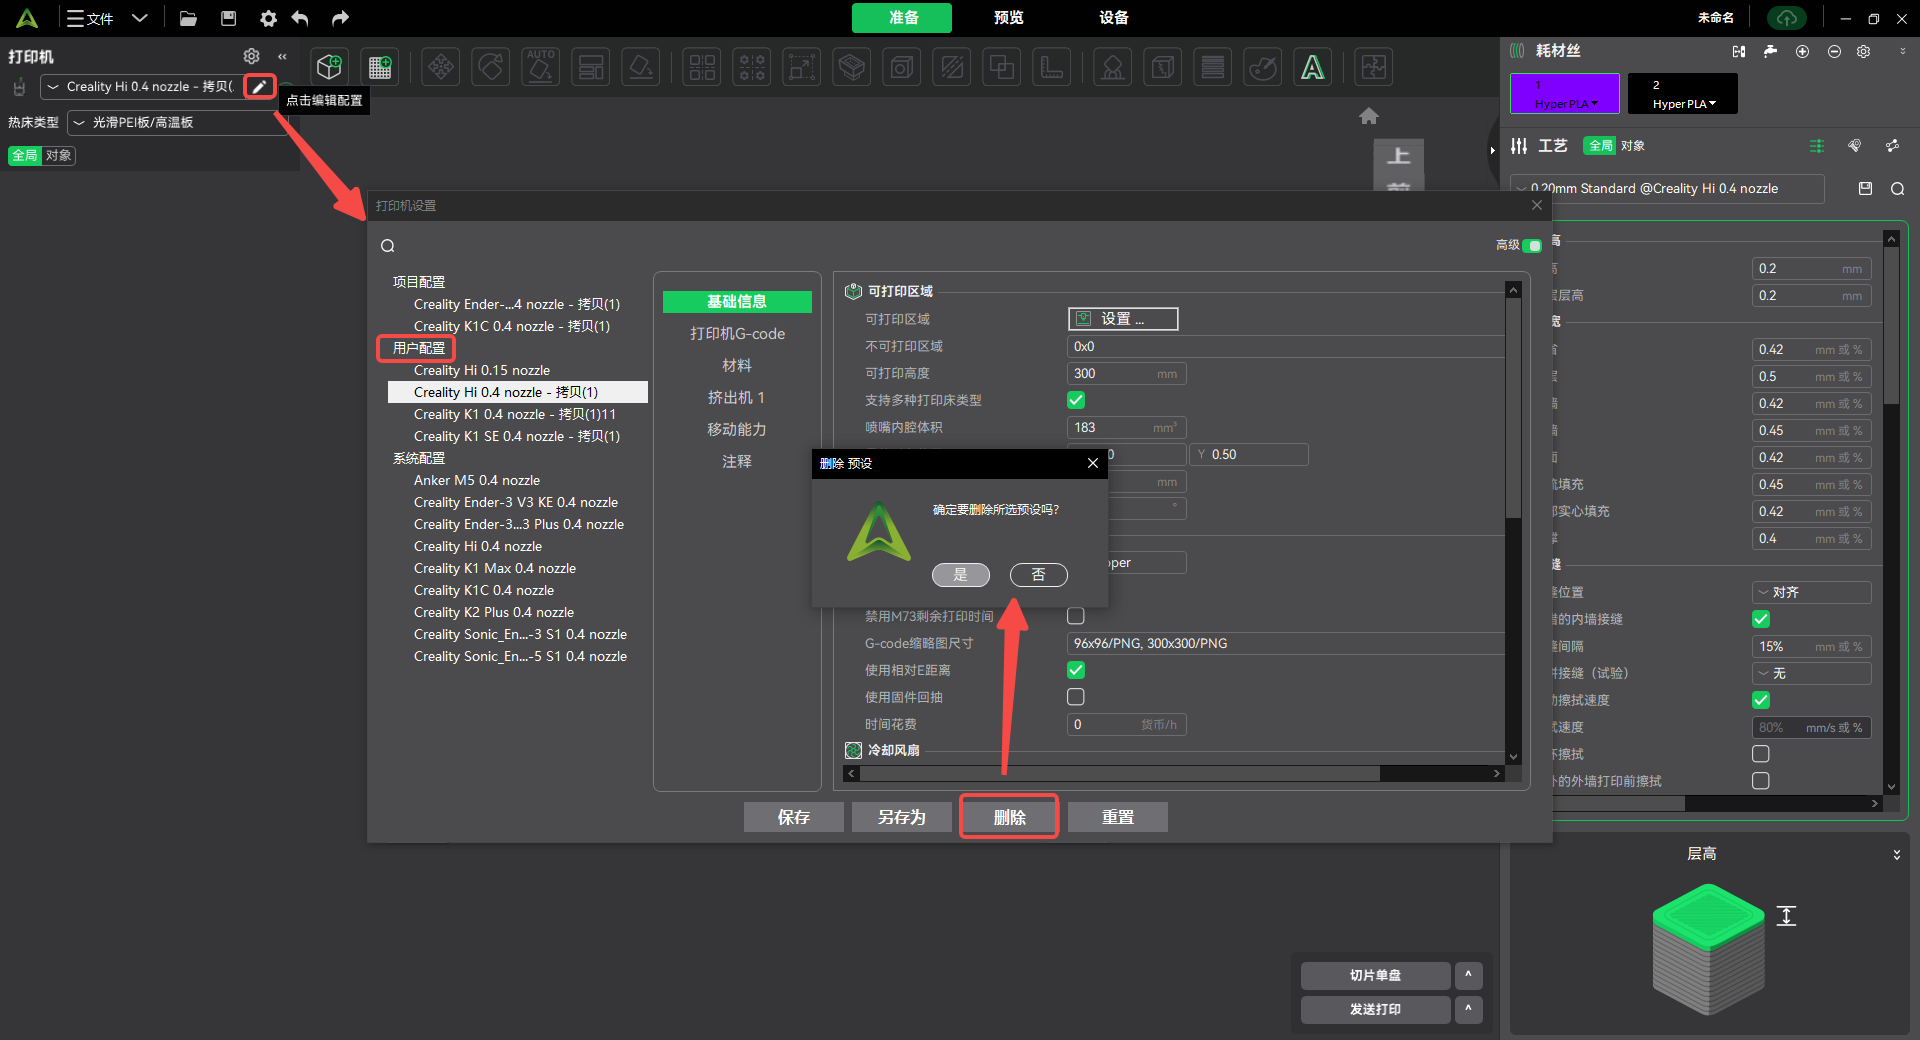Click the pencil edit printer preset icon
This screenshot has height=1040, width=1920.
tap(259, 86)
